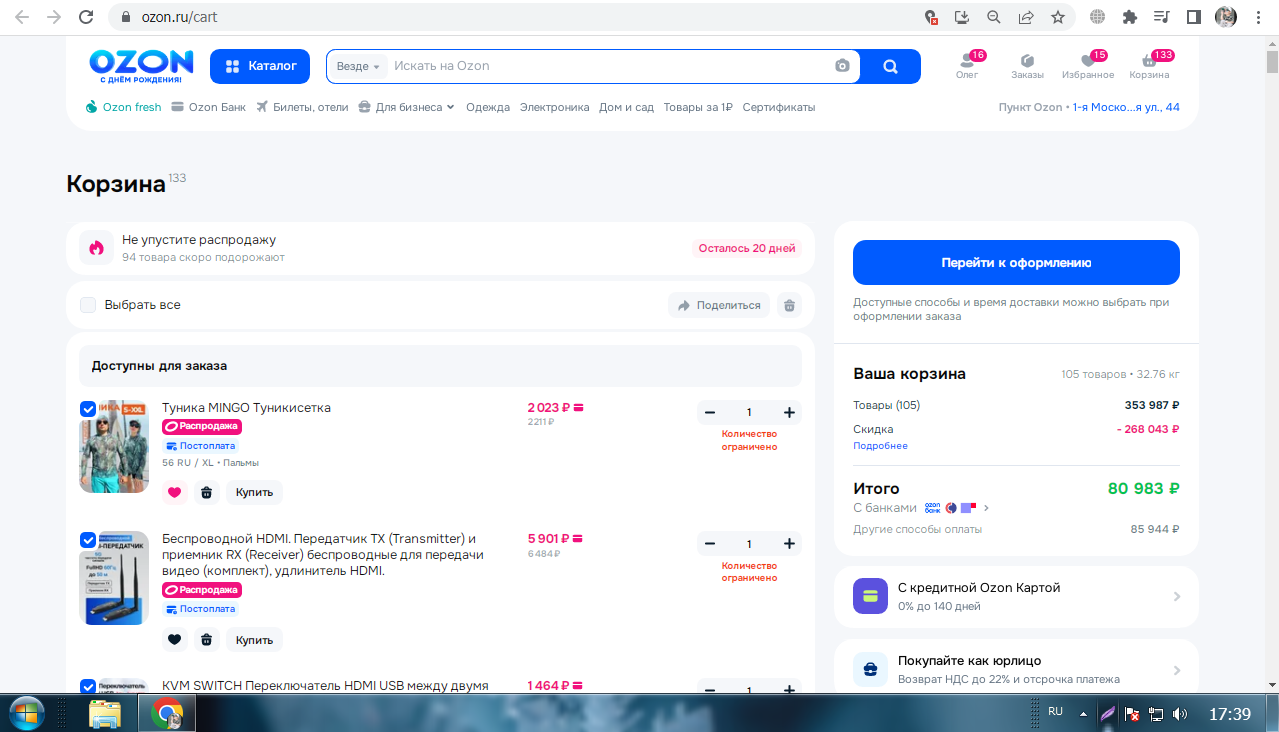The image size is (1279, 732).
Task: Open the Не упустите распродажу banner
Action: 440,248
